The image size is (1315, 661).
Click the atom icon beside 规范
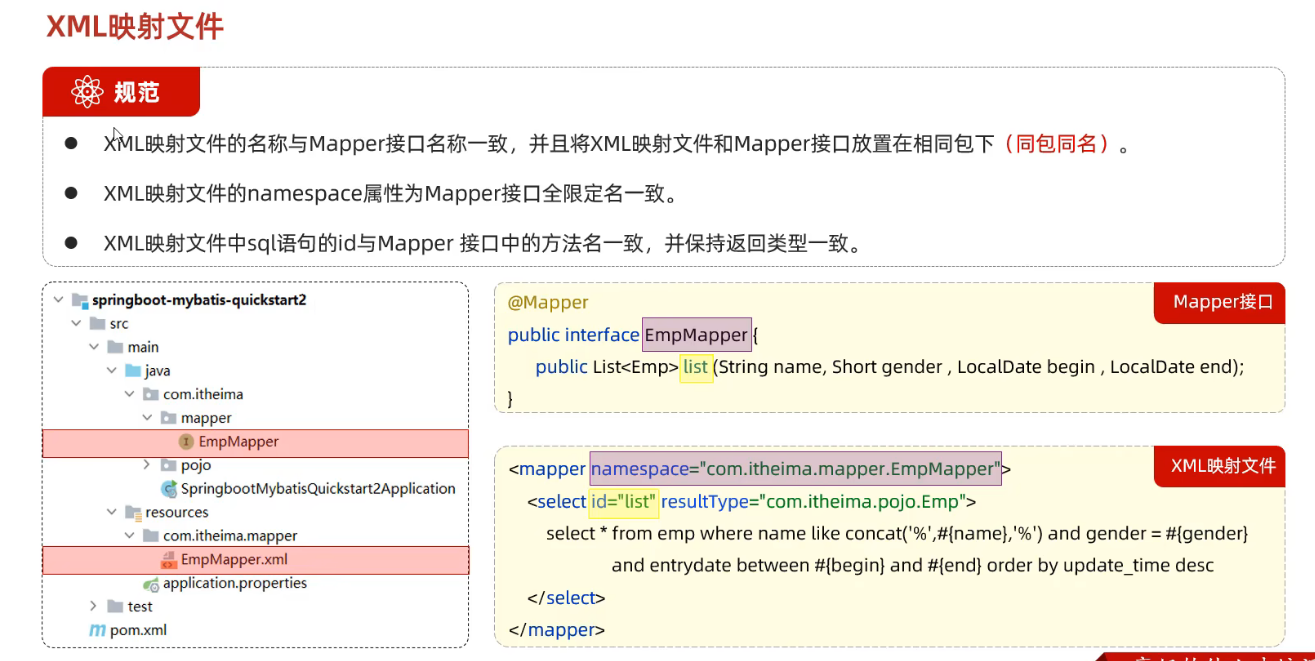pyautogui.click(x=87, y=93)
